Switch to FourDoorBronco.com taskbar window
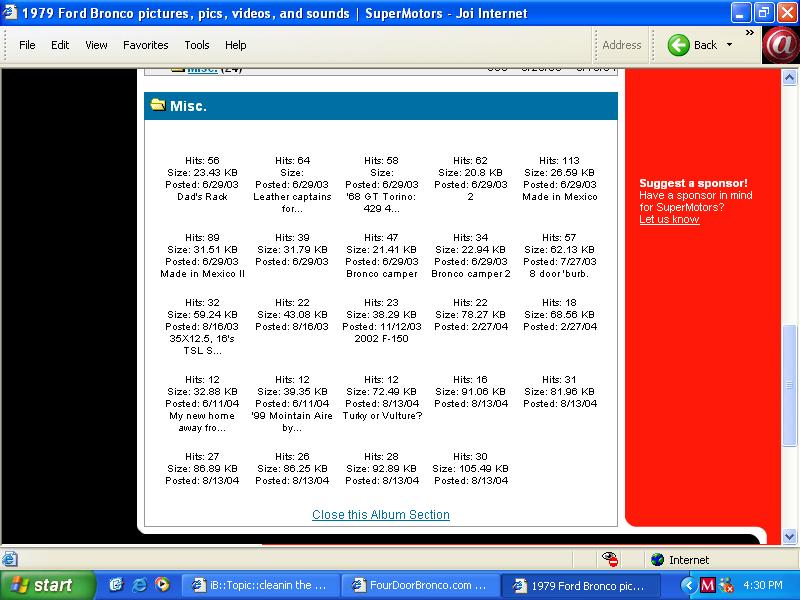The width and height of the screenshot is (800, 600). click(x=421, y=585)
